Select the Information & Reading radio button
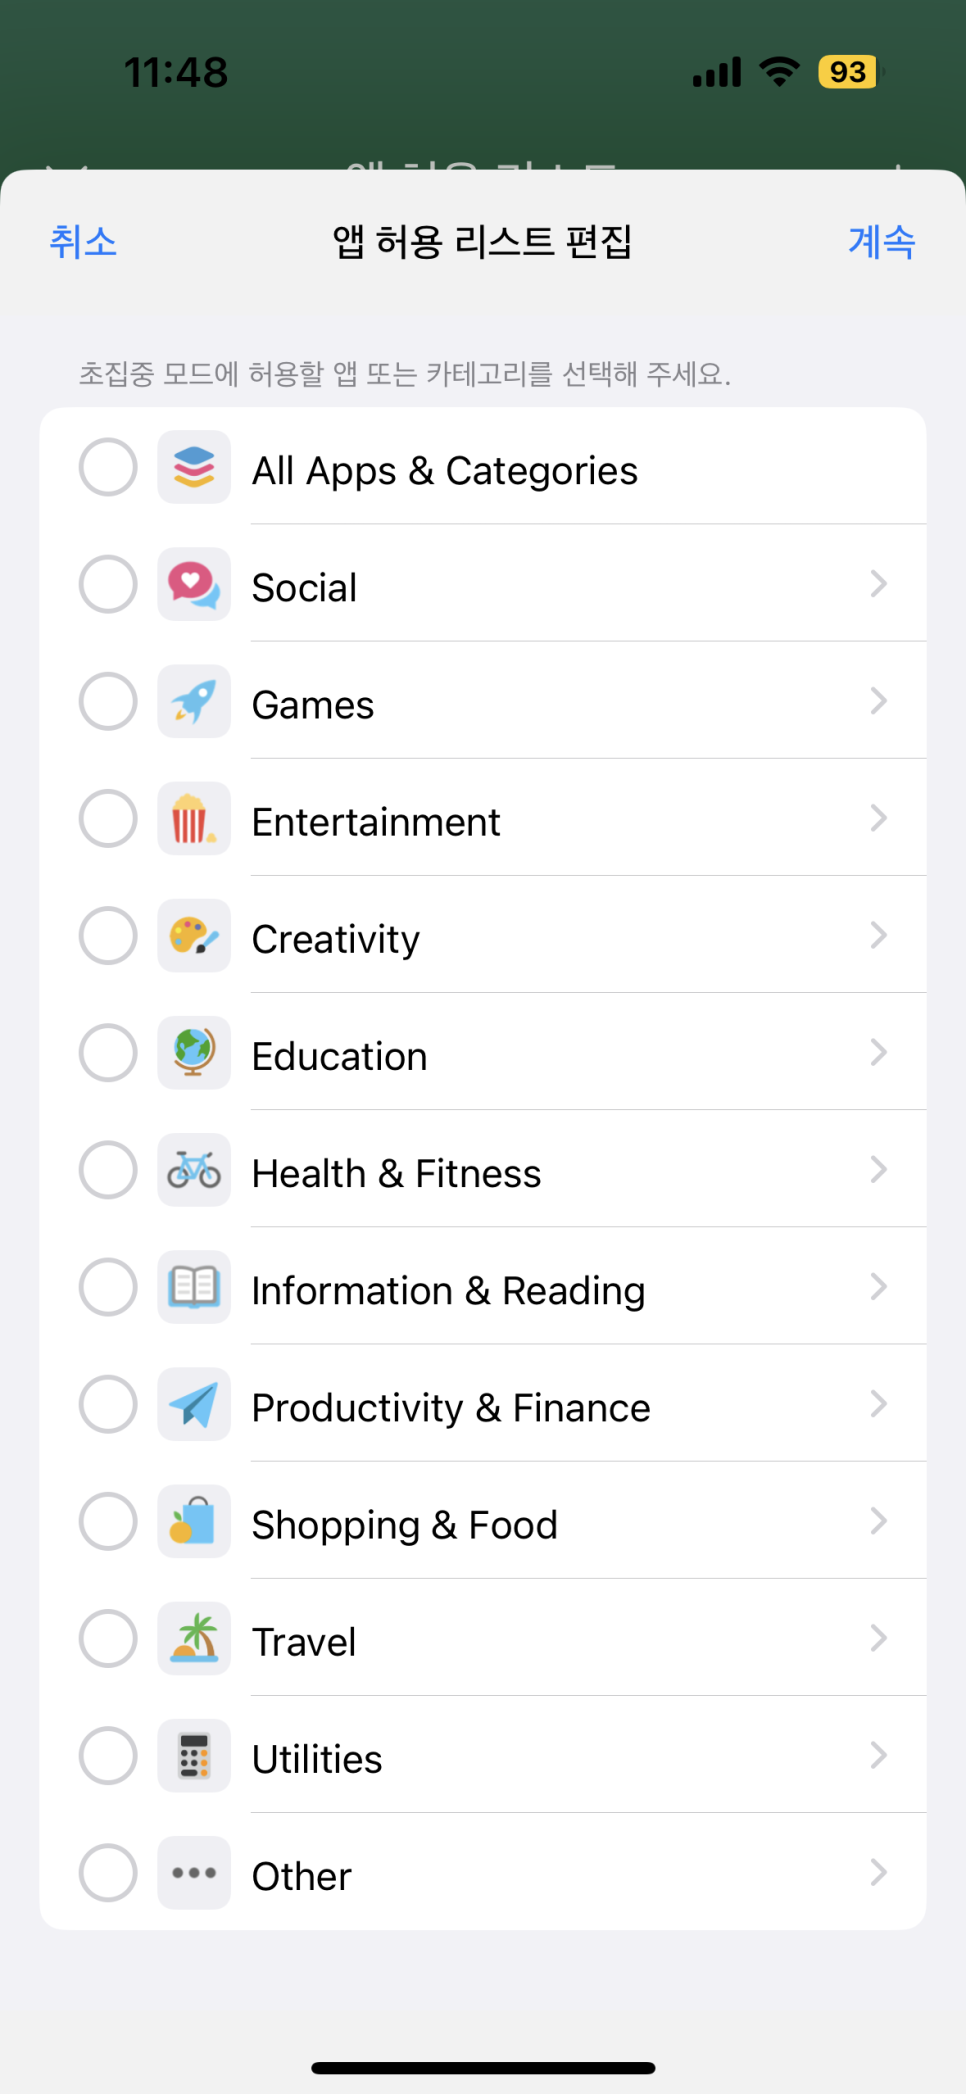 (x=108, y=1287)
